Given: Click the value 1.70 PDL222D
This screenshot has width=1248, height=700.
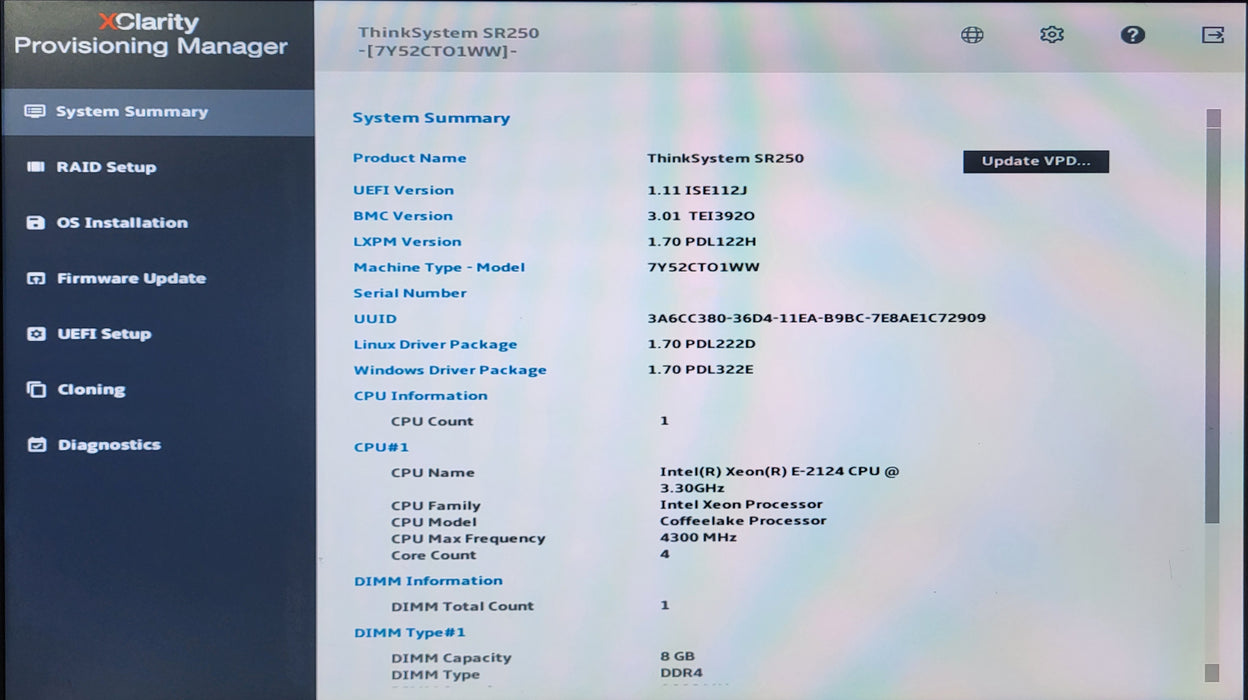Looking at the screenshot, I should pyautogui.click(x=702, y=345).
